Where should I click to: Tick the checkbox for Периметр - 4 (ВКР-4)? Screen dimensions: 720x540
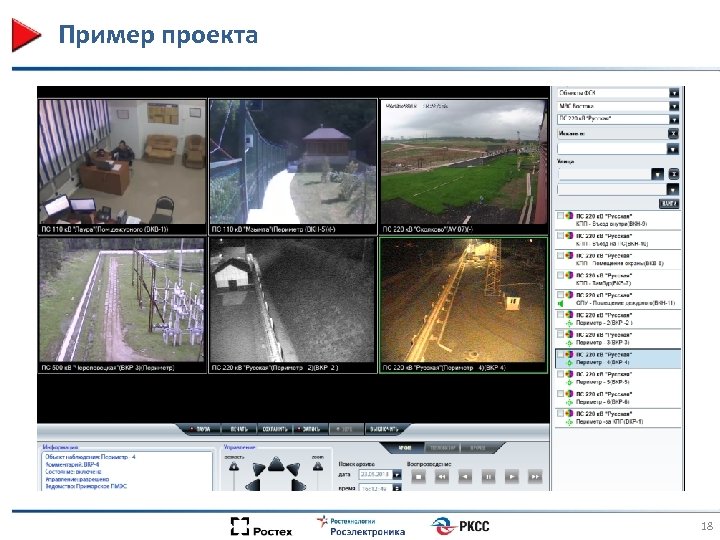[x=560, y=354]
